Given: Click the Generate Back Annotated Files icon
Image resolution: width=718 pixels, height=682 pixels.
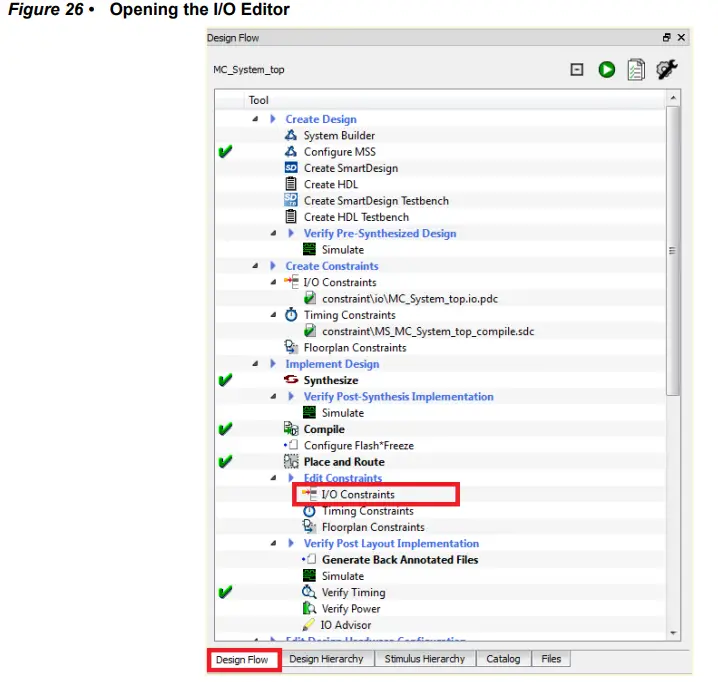Looking at the screenshot, I should click(309, 559).
